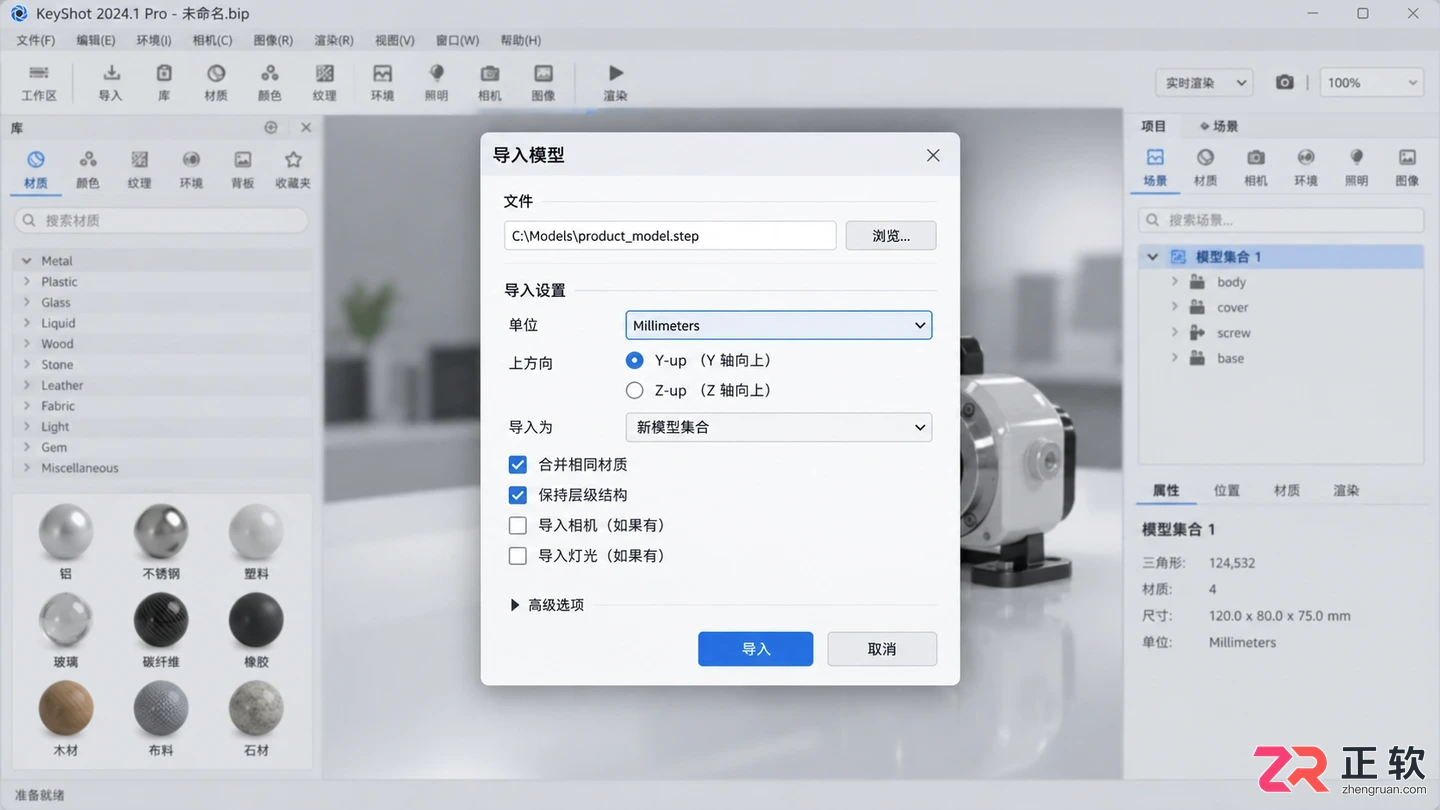1440x810 pixels.
Task: Open the 文件(F) menu
Action: [x=36, y=40]
